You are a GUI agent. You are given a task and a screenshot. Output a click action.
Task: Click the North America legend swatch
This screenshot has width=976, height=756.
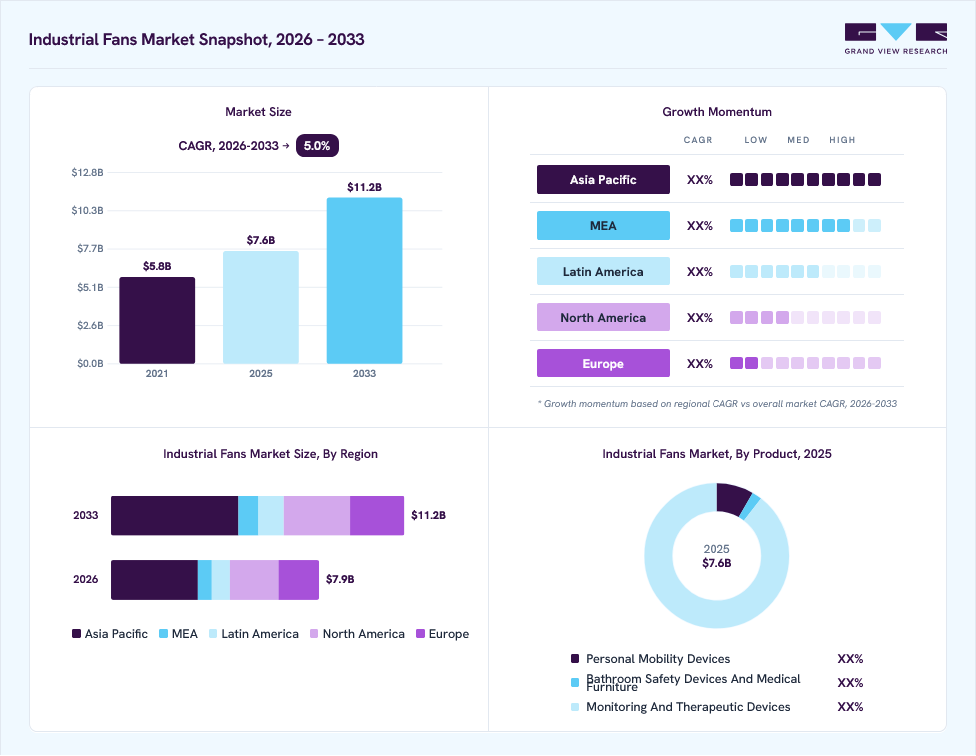point(314,634)
